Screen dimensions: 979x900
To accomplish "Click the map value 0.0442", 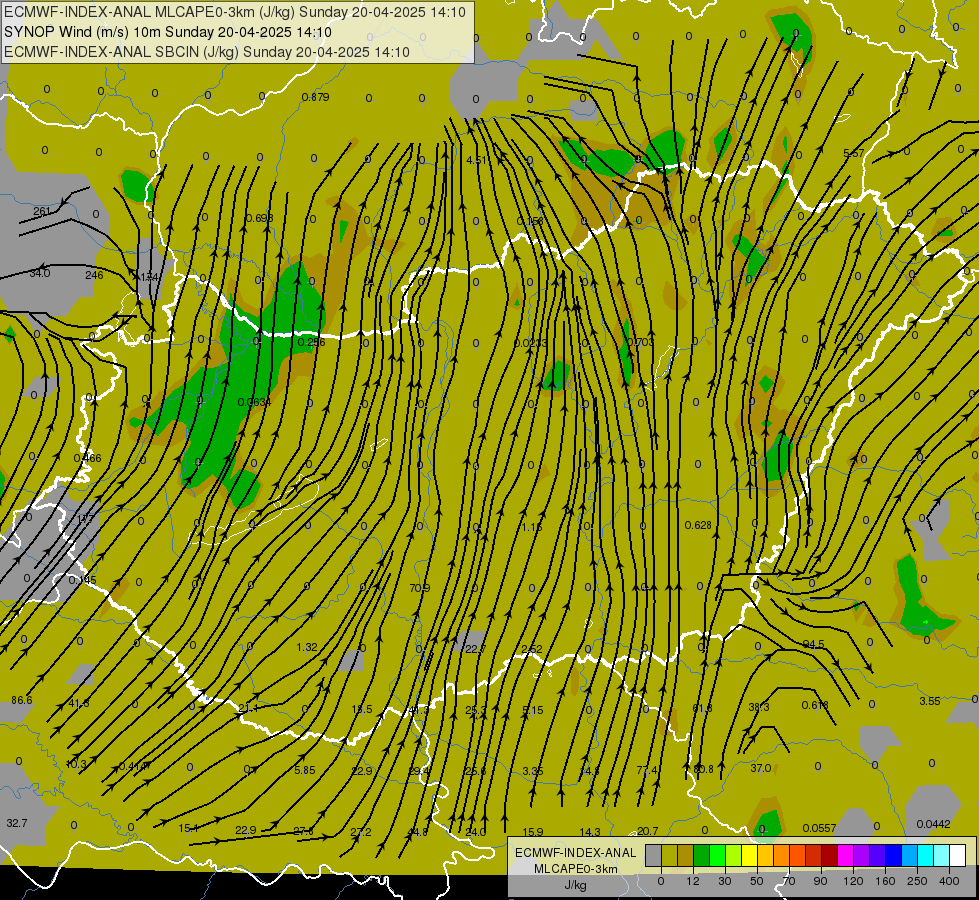I will click(x=933, y=824).
